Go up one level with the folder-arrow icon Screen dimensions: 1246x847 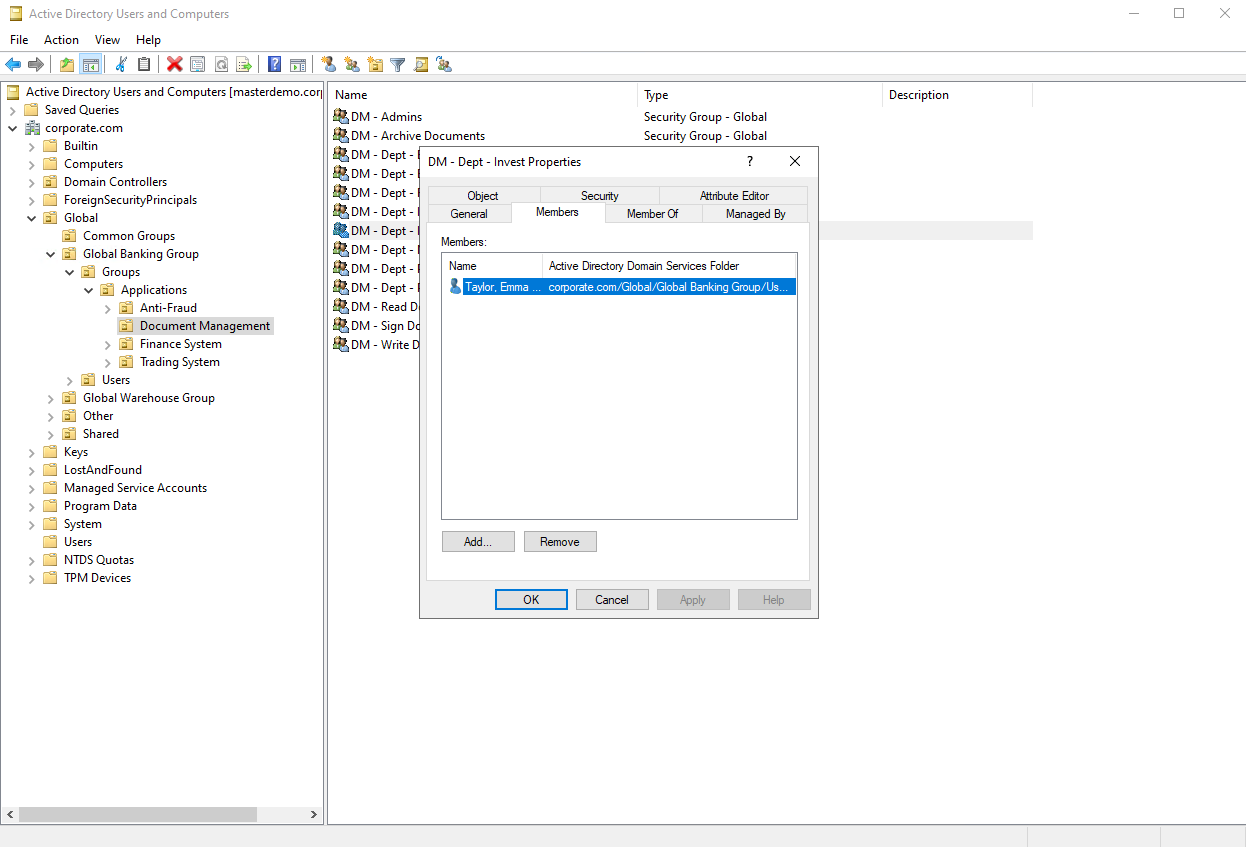pyautogui.click(x=67, y=65)
